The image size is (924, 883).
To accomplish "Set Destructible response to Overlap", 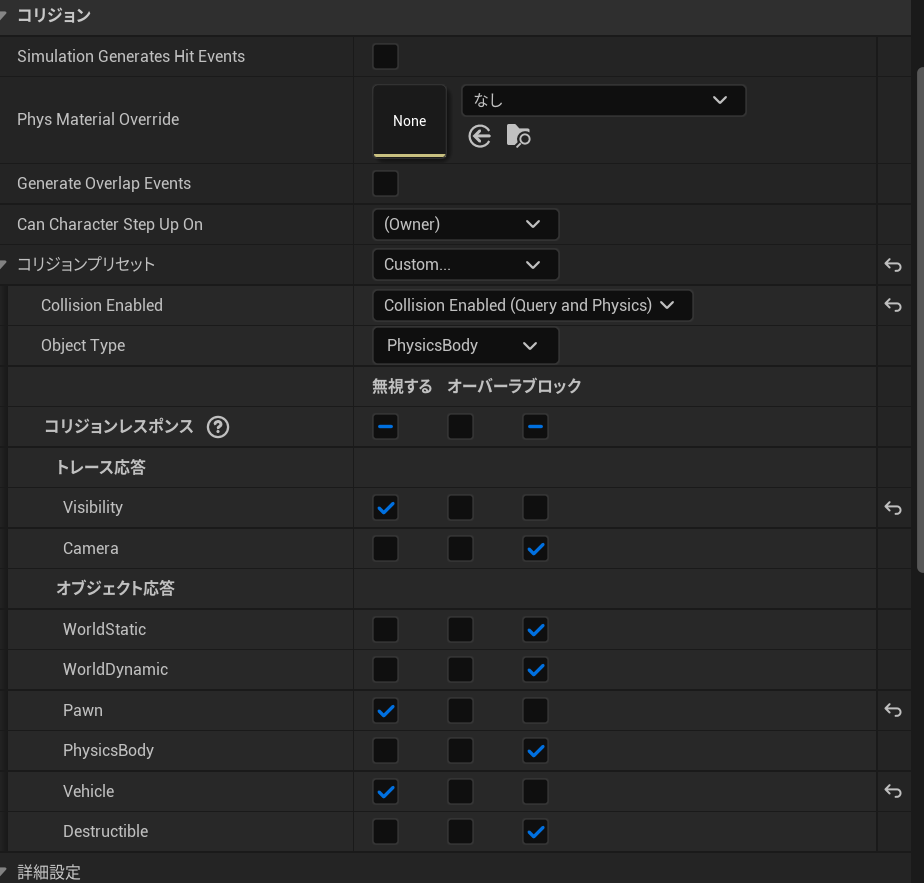I will point(460,832).
